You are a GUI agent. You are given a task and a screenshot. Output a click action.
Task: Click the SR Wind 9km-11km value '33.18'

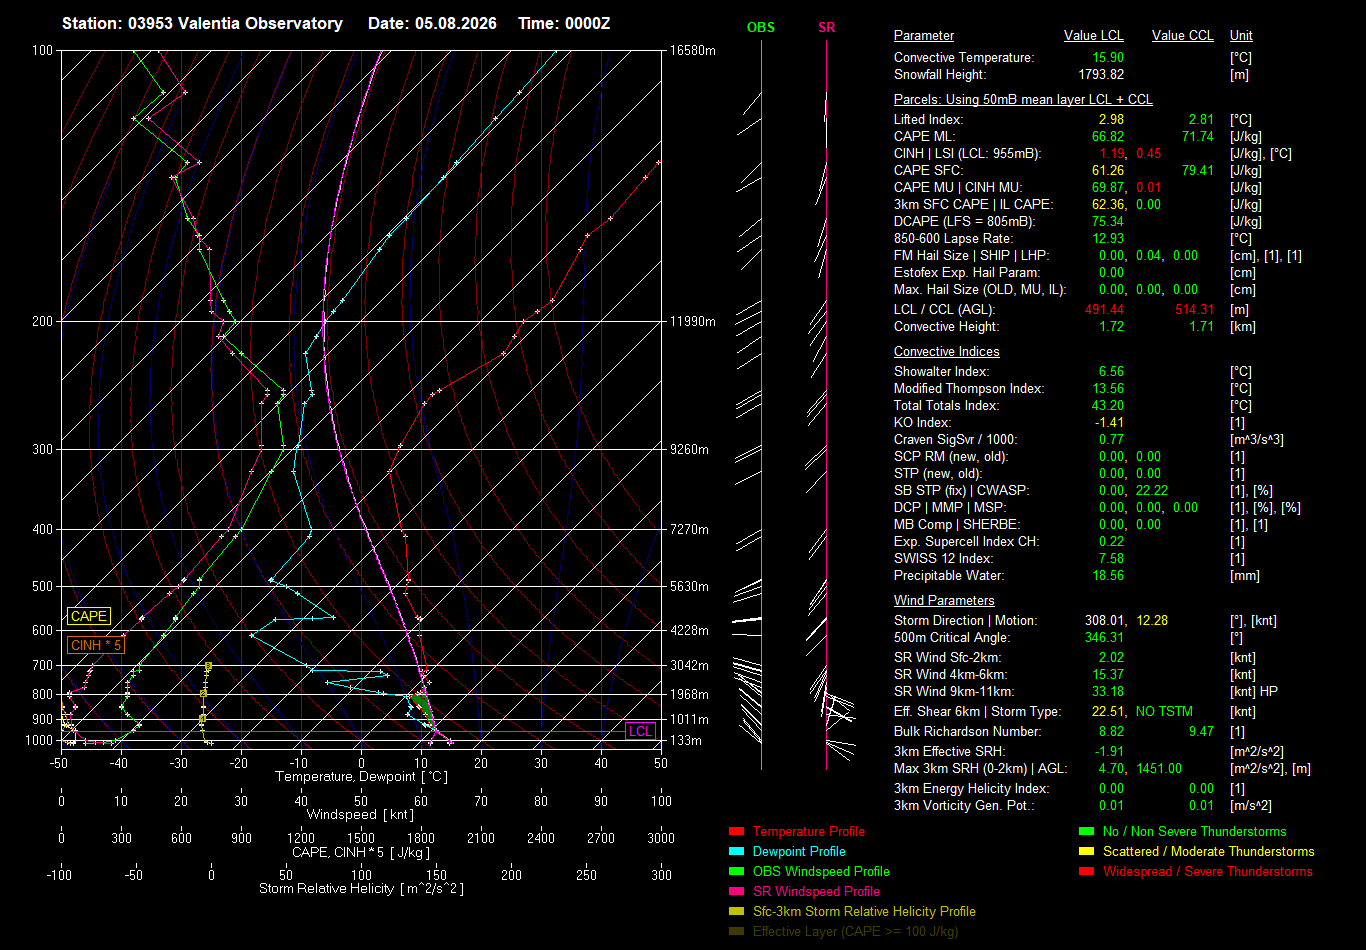pyautogui.click(x=1108, y=692)
